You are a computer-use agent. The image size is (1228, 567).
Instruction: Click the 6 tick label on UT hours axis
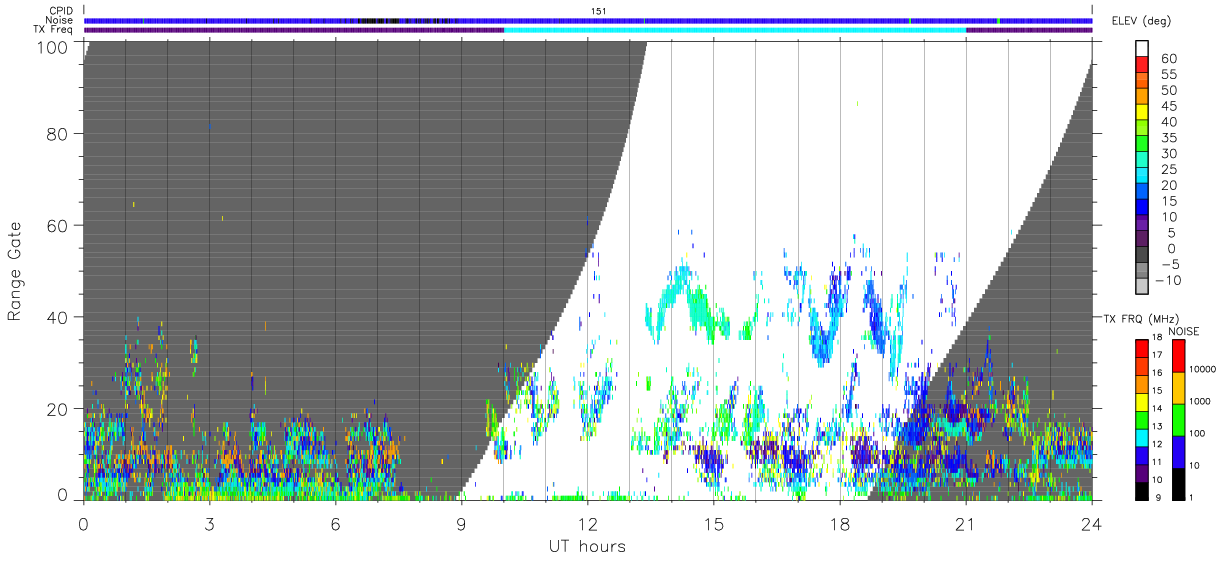335,524
